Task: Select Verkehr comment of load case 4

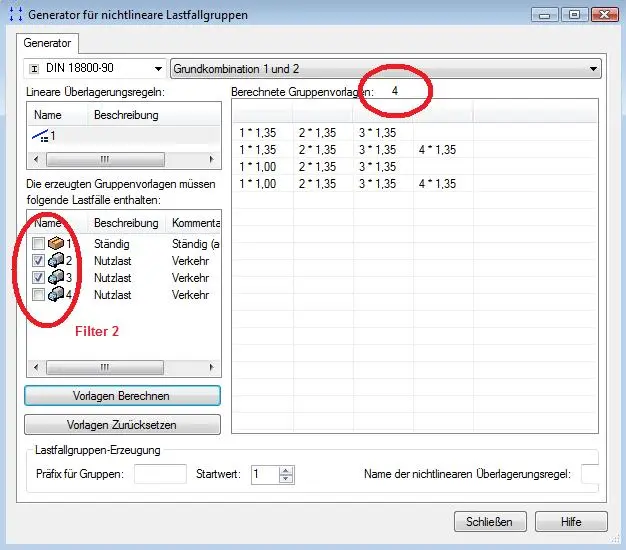Action: [x=190, y=295]
